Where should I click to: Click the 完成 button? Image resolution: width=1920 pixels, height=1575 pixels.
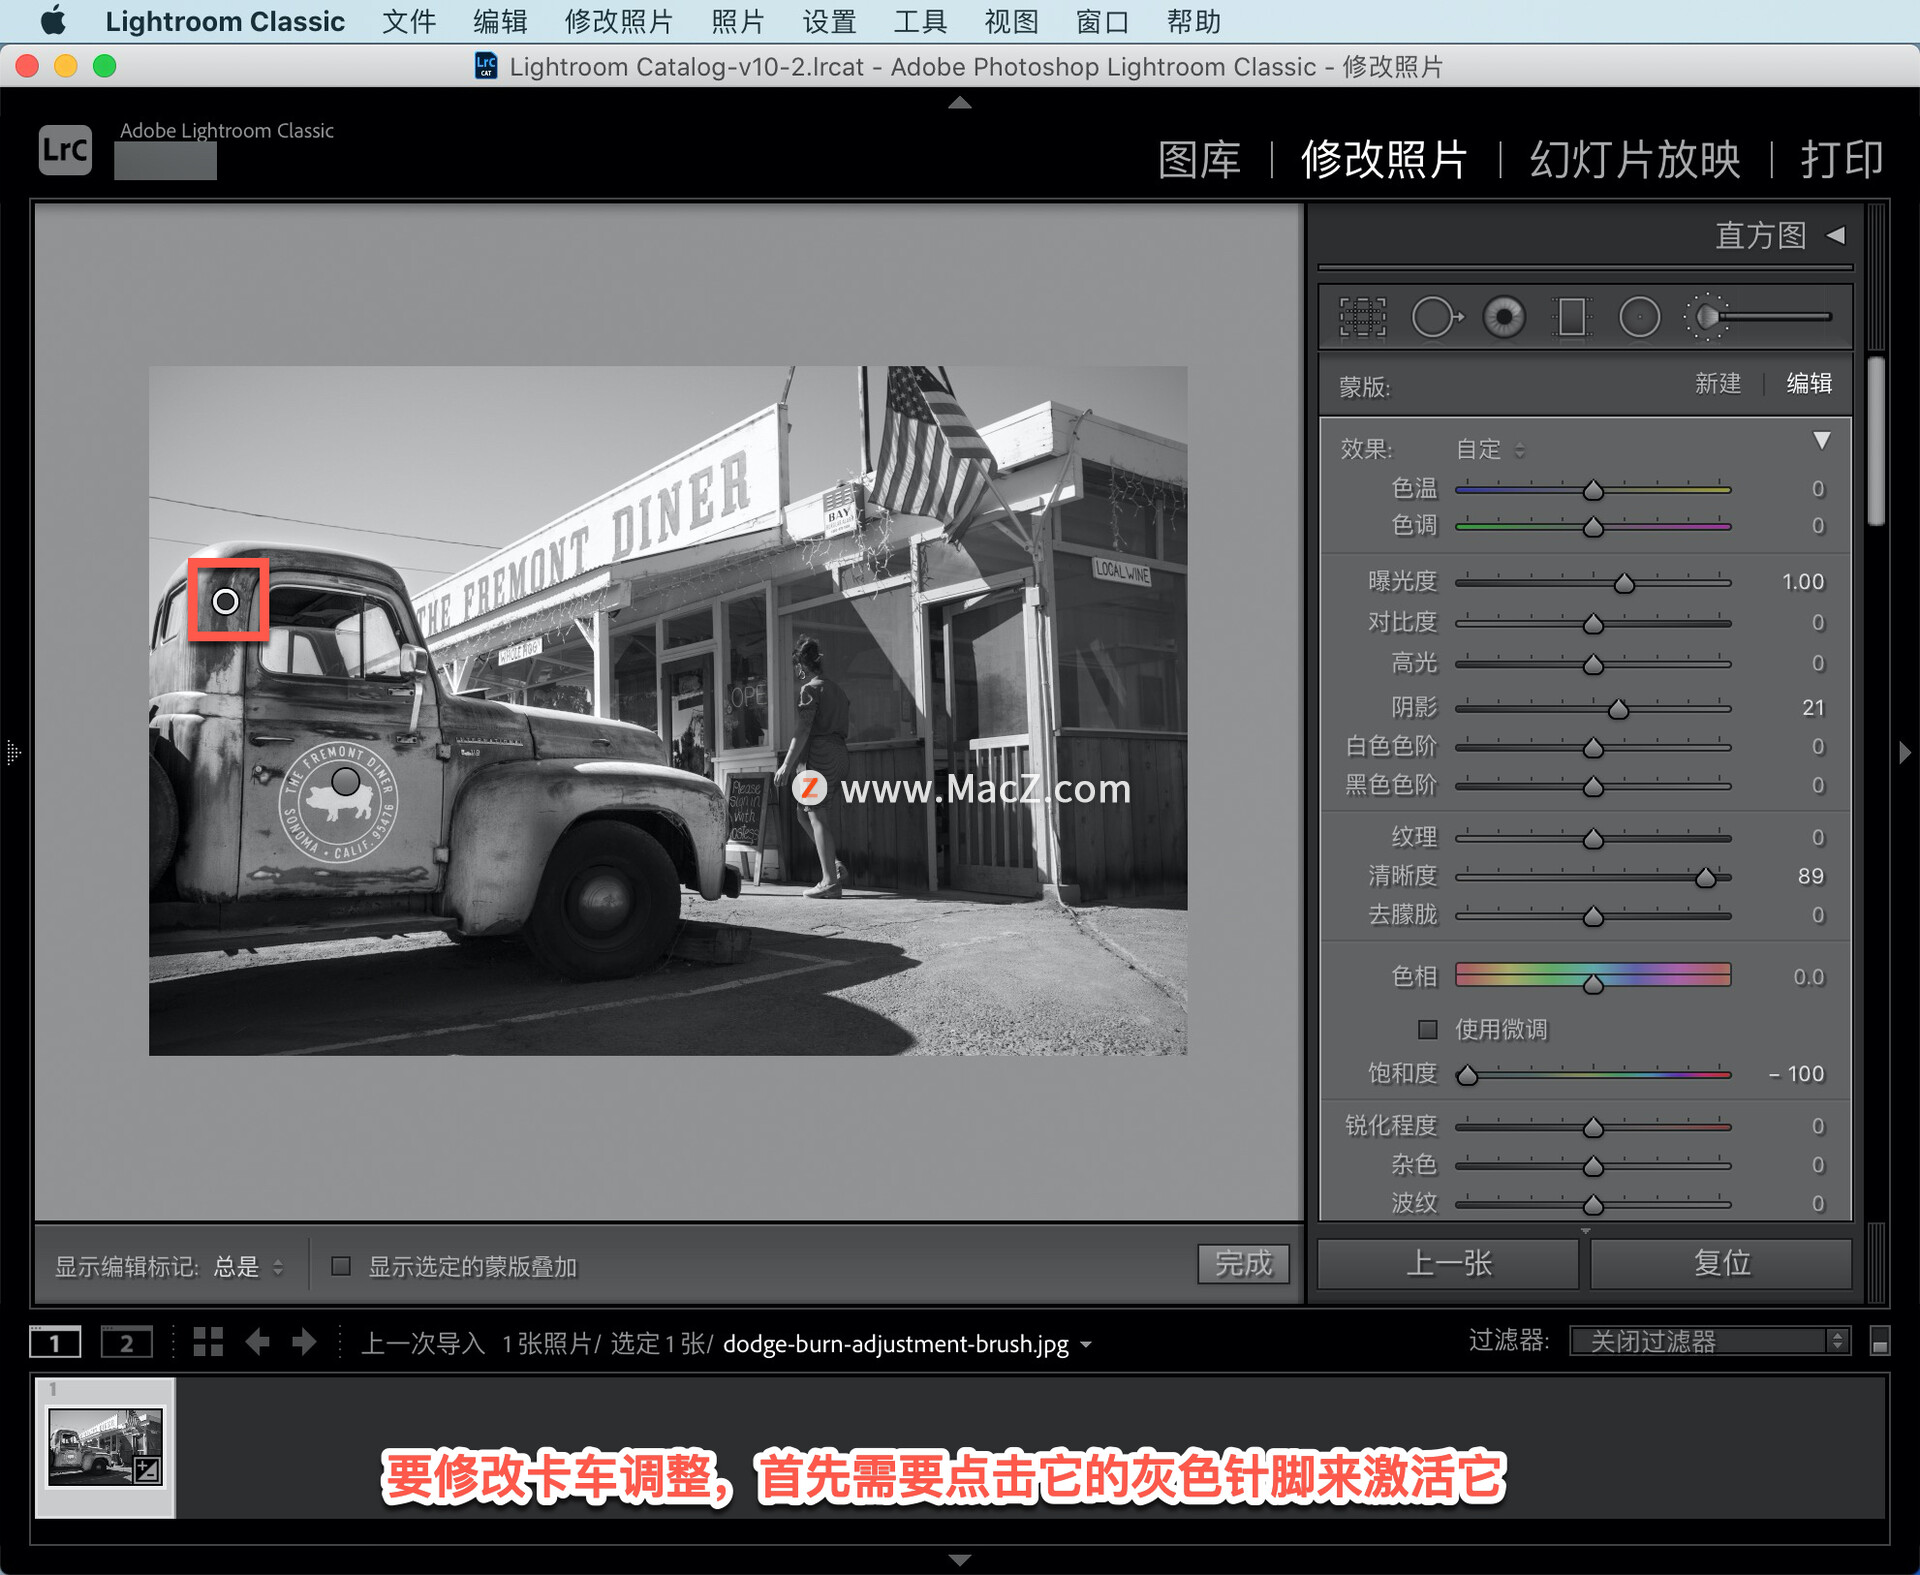coord(1243,1264)
